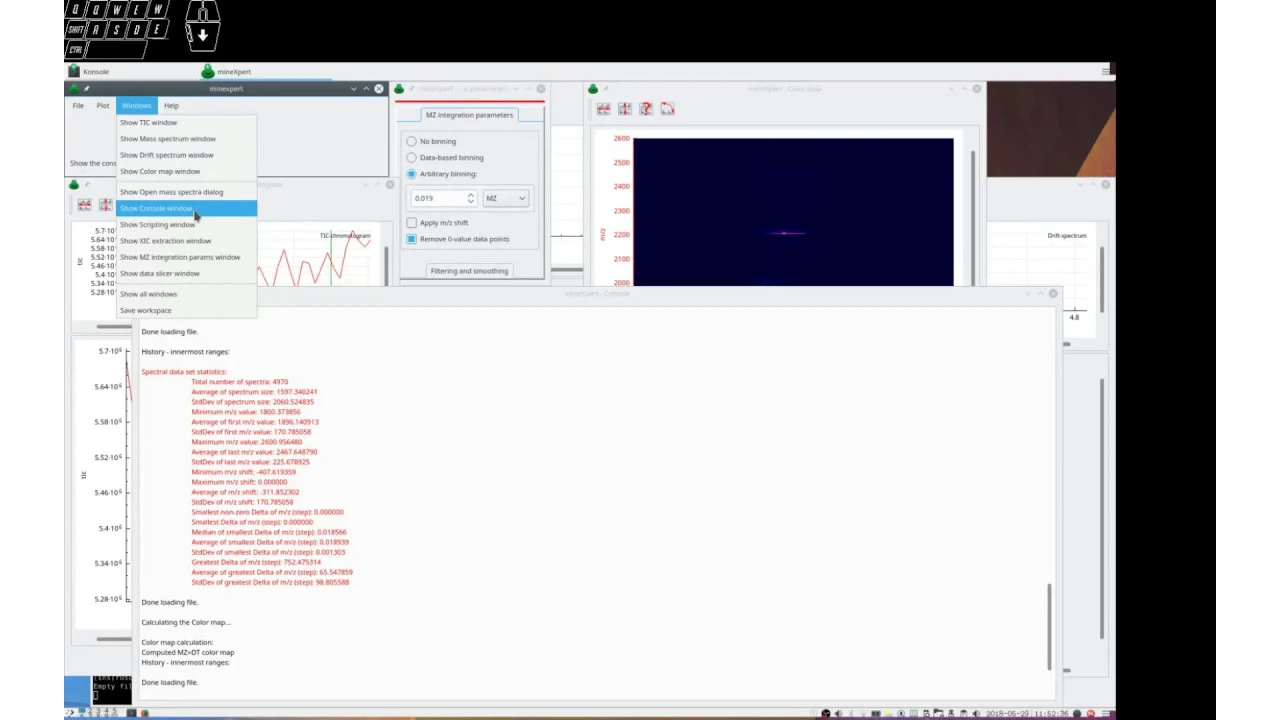Click the Filtering and smoothing button
Viewport: 1280px width, 720px height.
469,271
